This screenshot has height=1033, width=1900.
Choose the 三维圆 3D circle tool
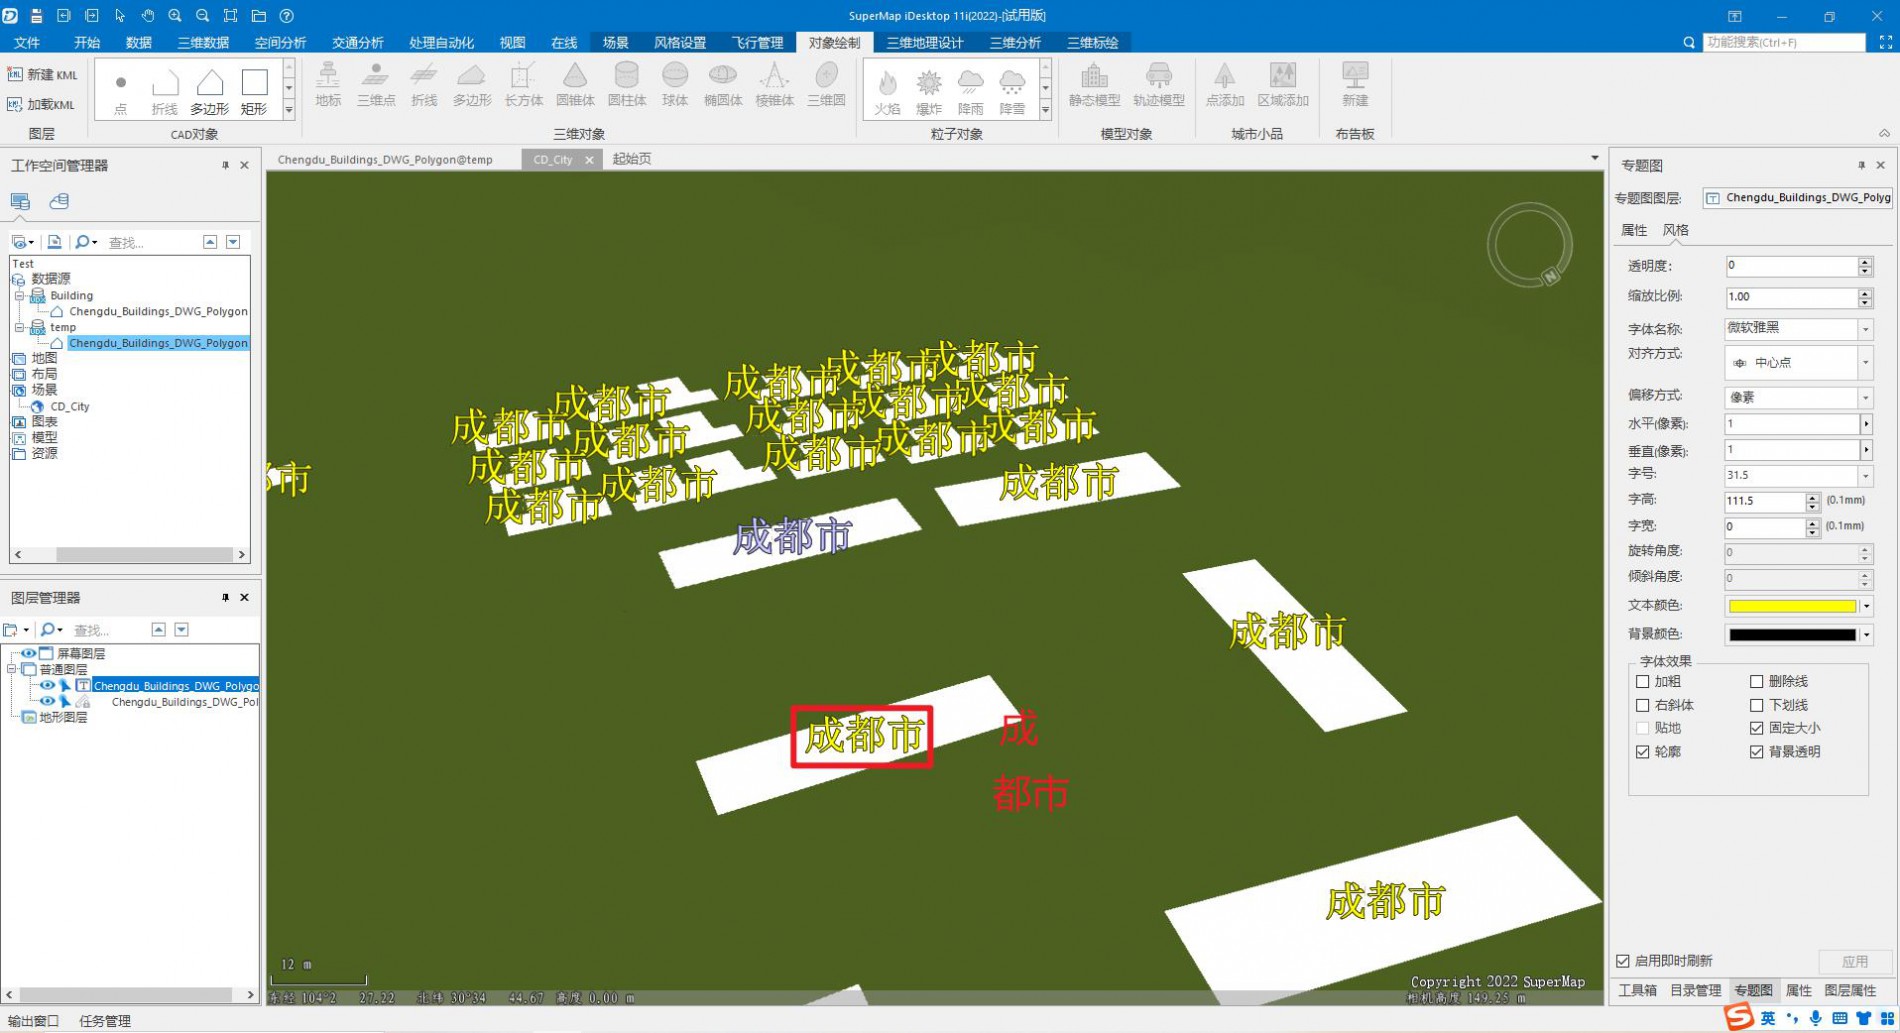pos(826,85)
